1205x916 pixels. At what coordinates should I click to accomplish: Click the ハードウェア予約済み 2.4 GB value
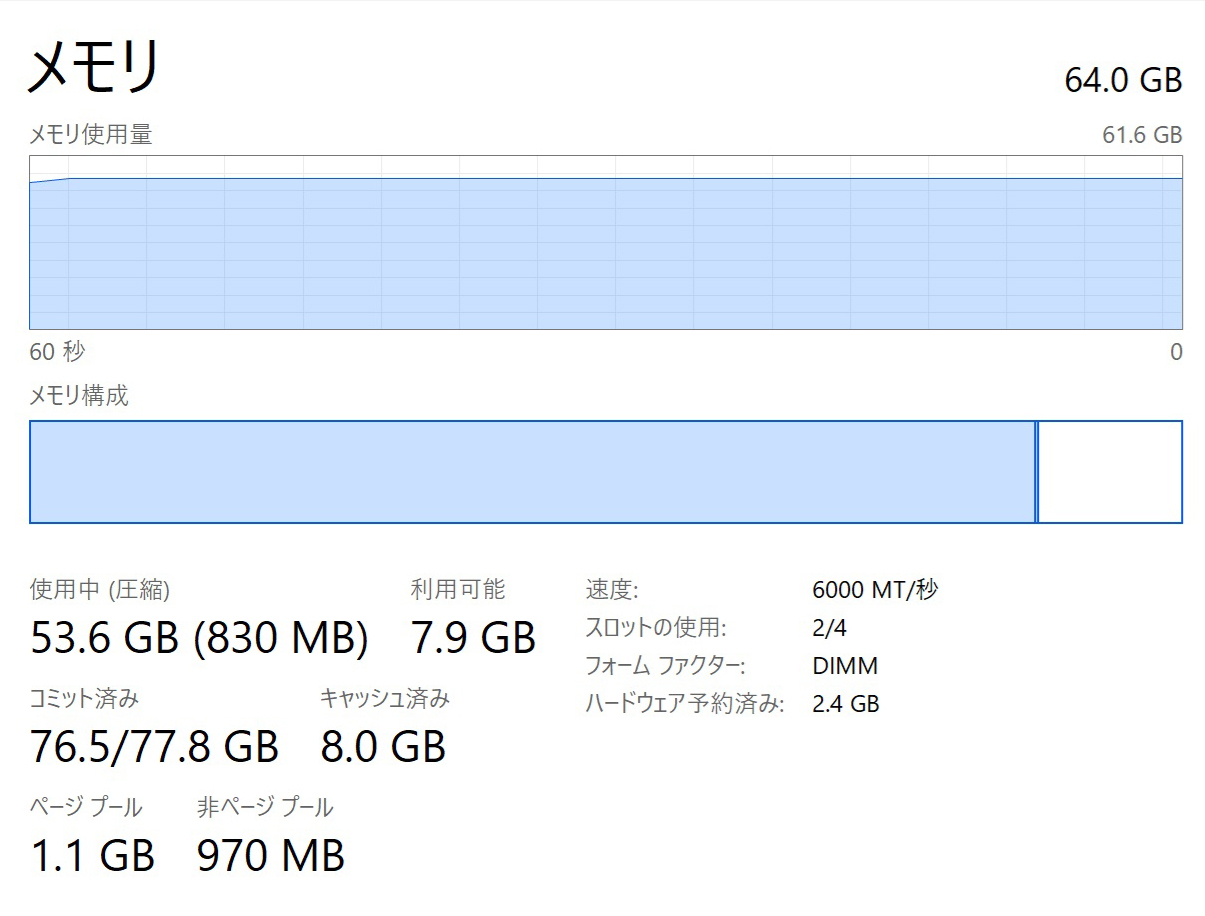tap(846, 704)
